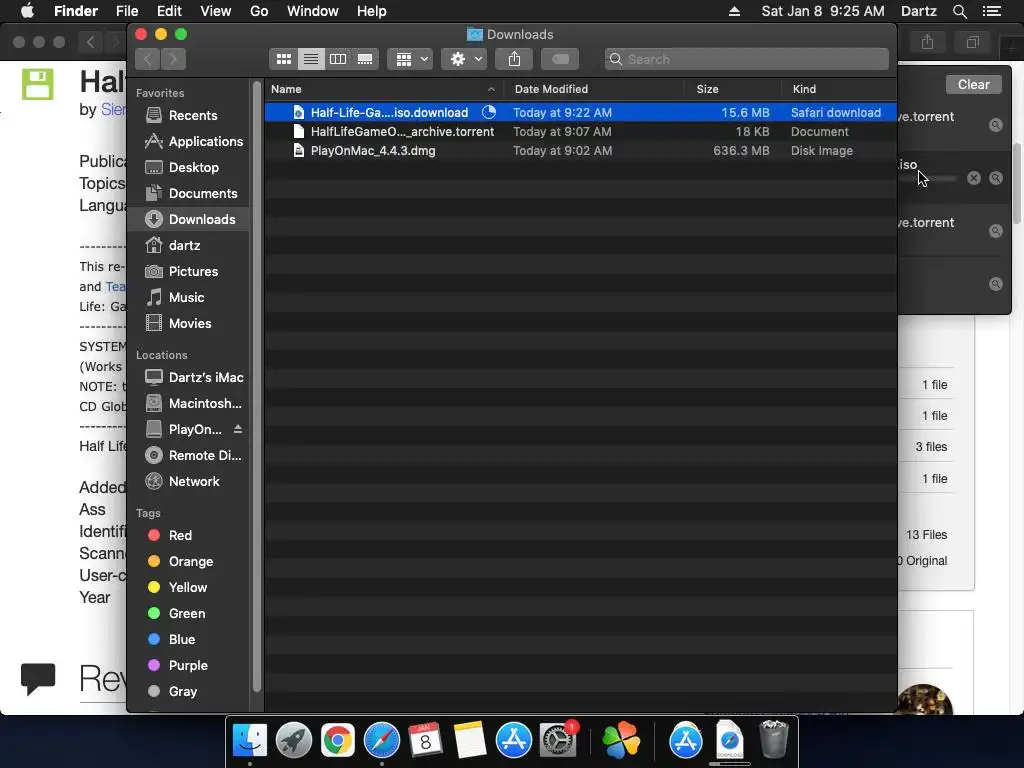Open the View menu
This screenshot has height=768, width=1024.
click(216, 11)
